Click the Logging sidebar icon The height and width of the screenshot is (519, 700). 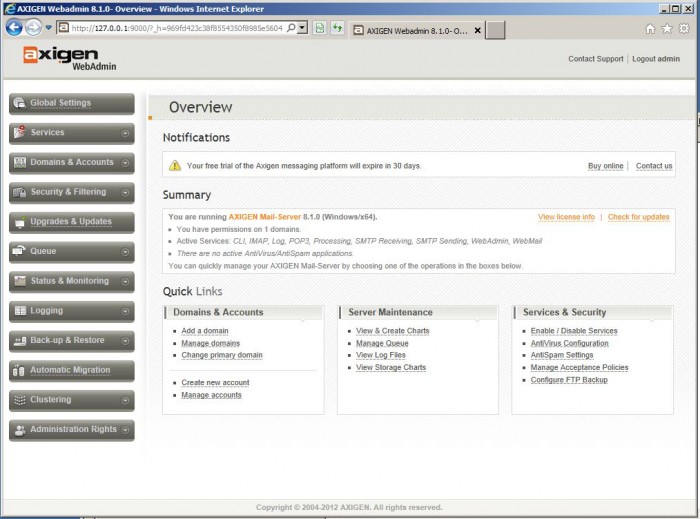pos(19,311)
